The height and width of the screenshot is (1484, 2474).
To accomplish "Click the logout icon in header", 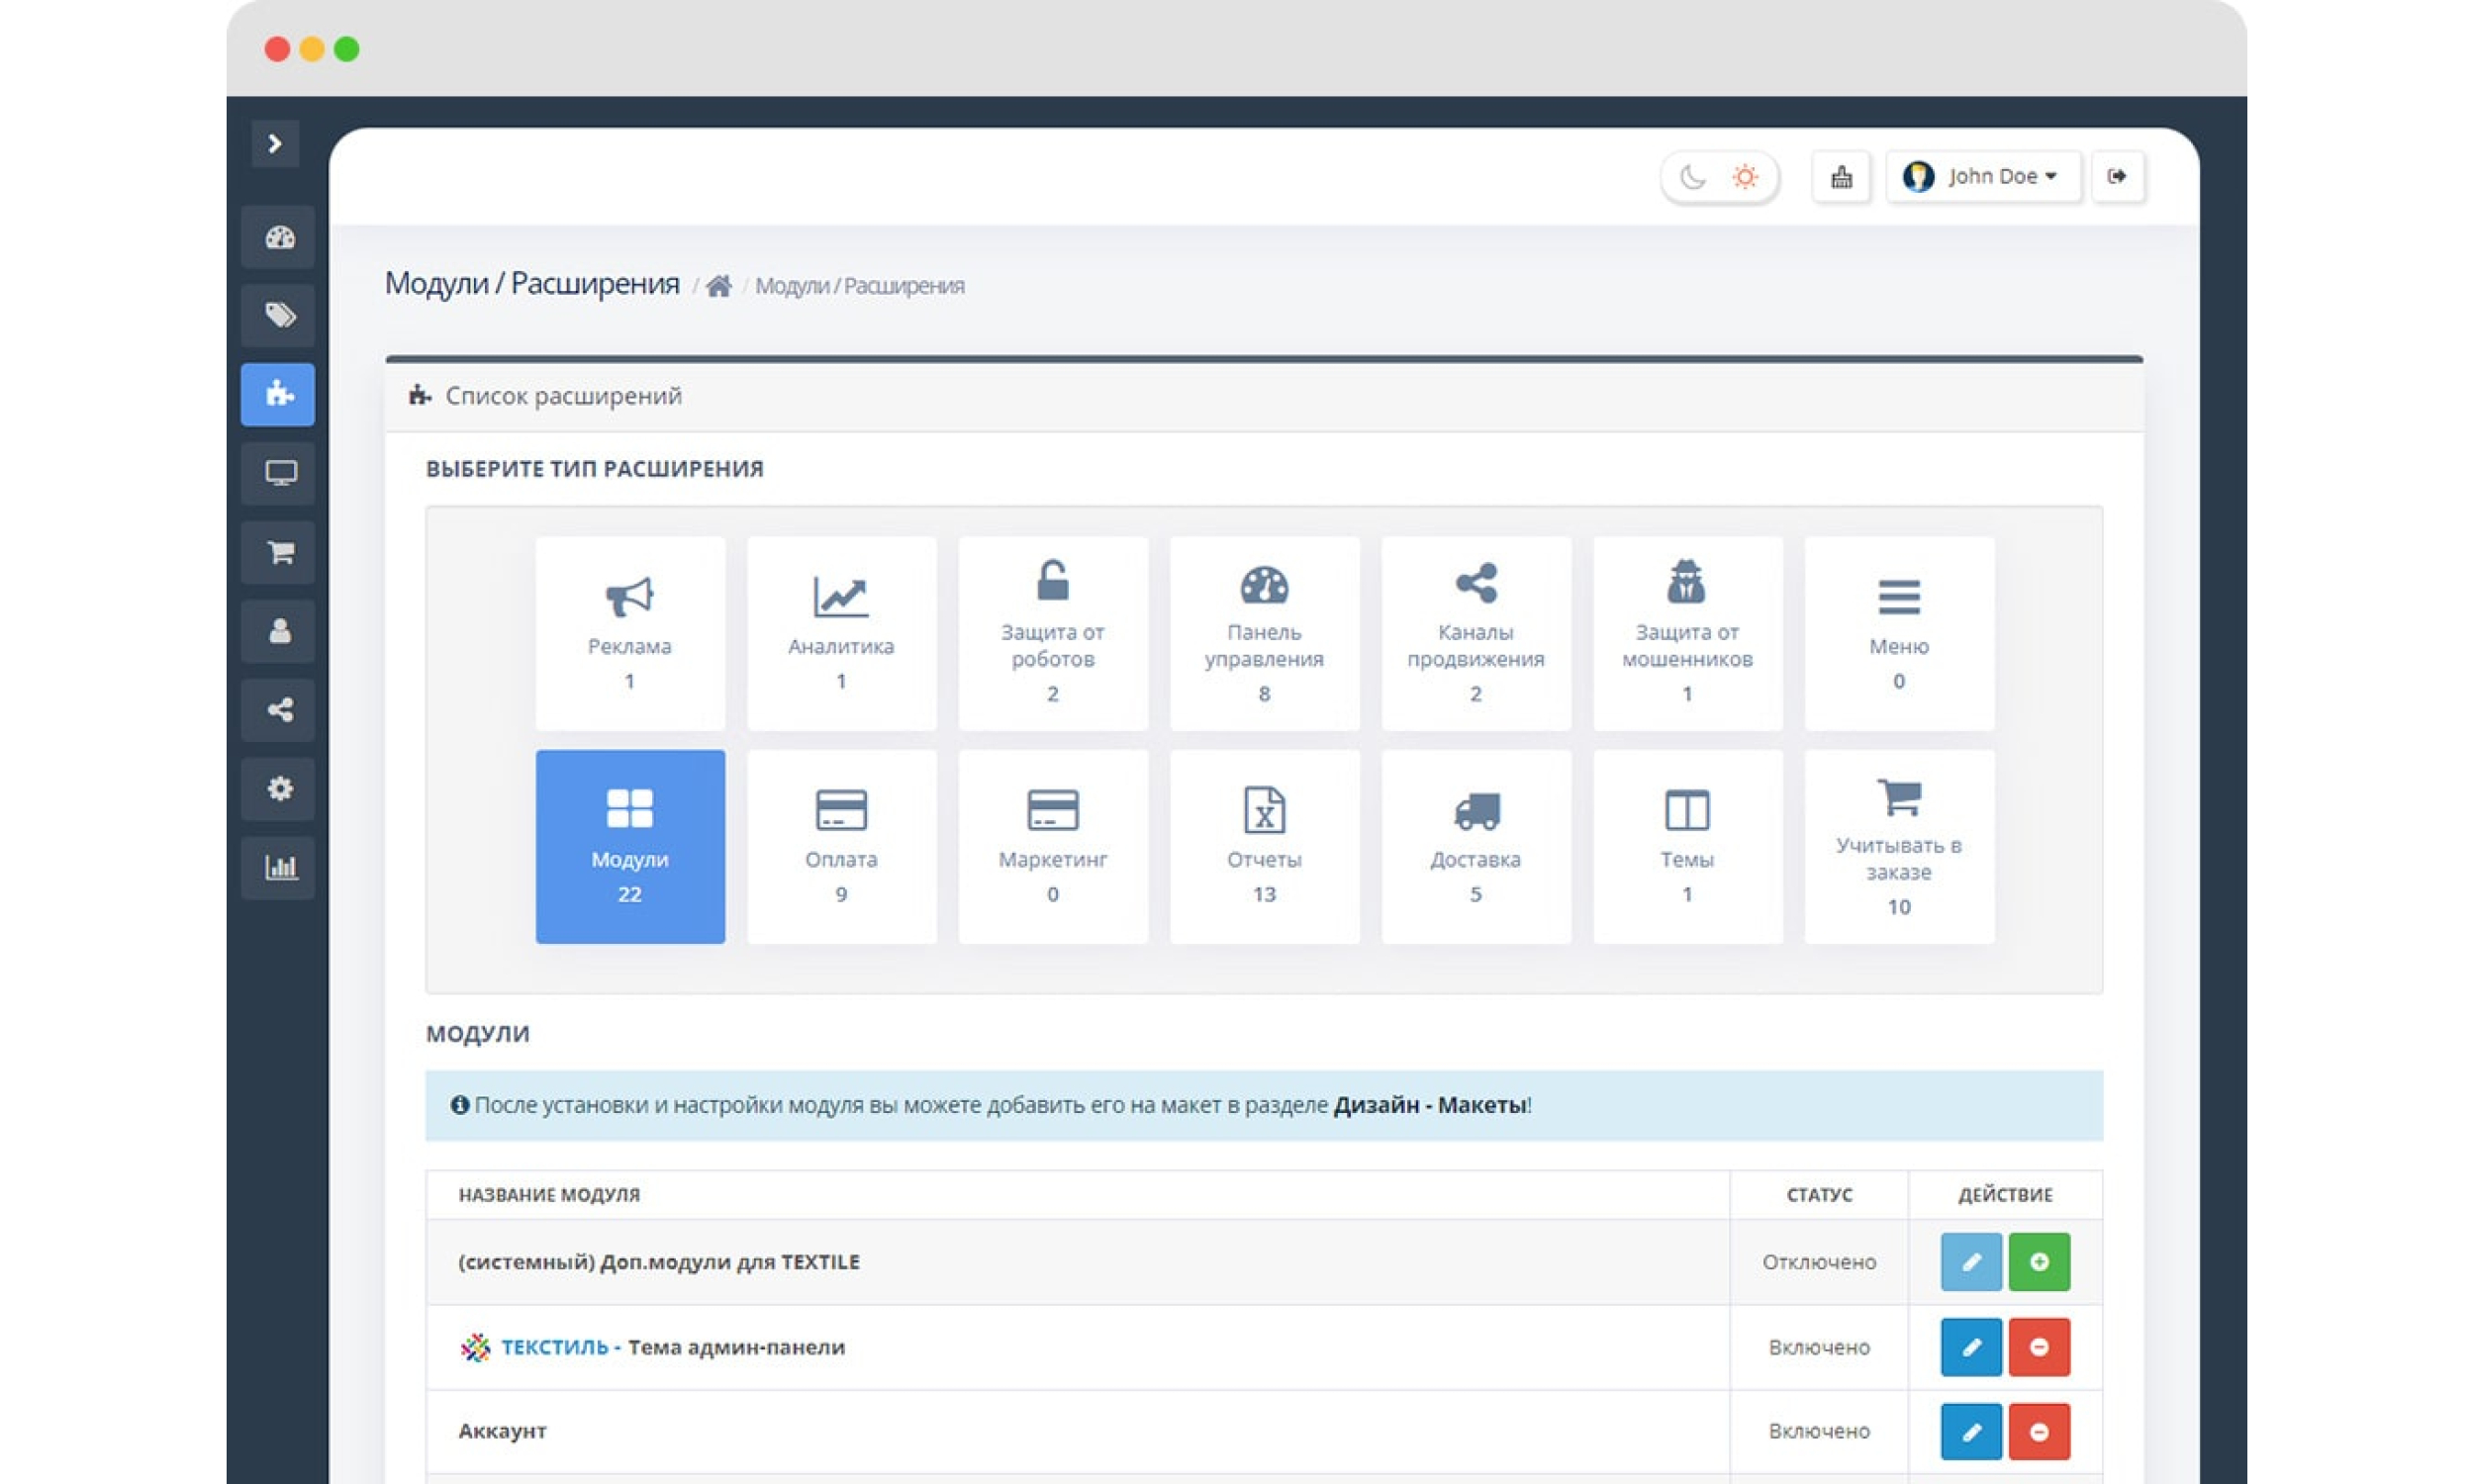I will [2116, 177].
